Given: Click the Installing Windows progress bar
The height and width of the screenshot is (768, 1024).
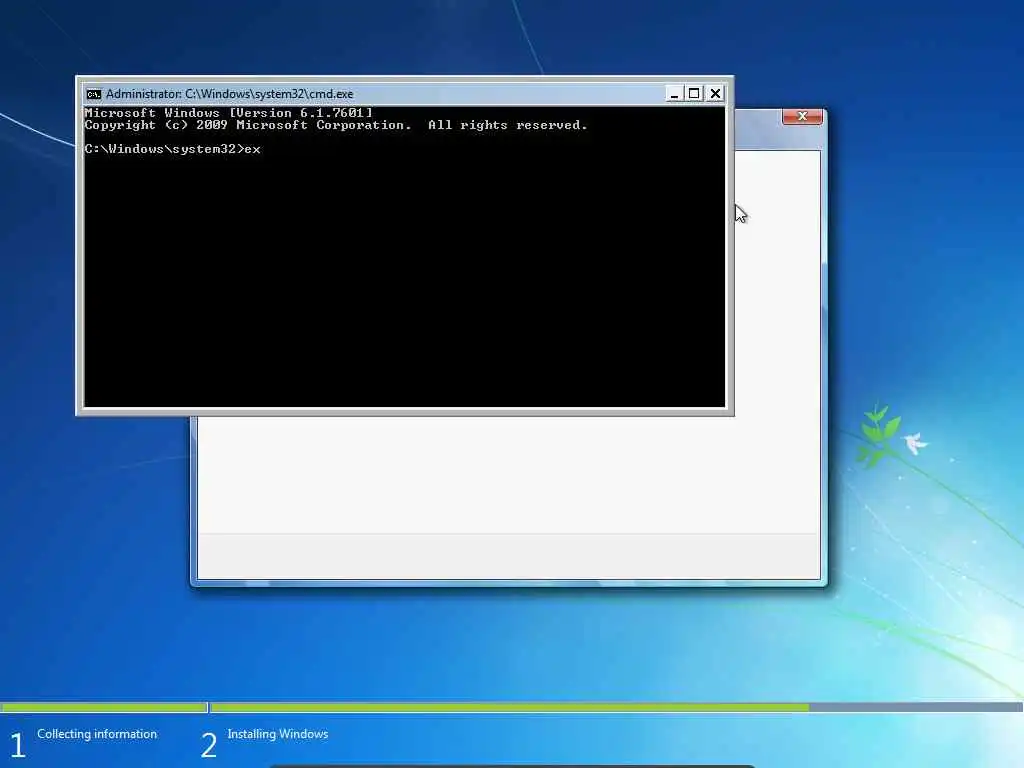Looking at the screenshot, I should (616, 707).
